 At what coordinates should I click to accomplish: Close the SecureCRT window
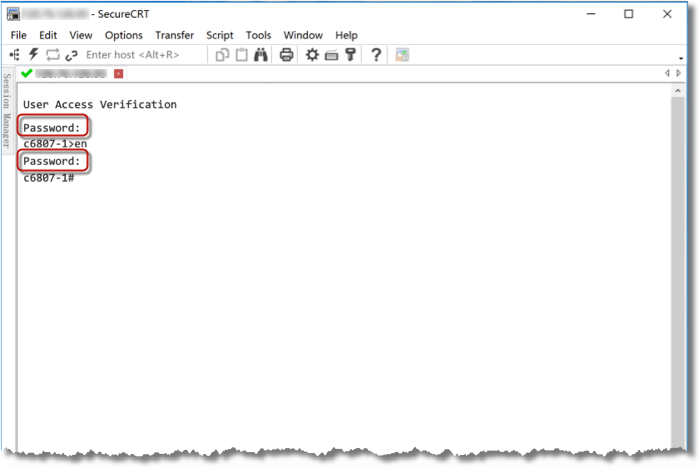[x=667, y=14]
